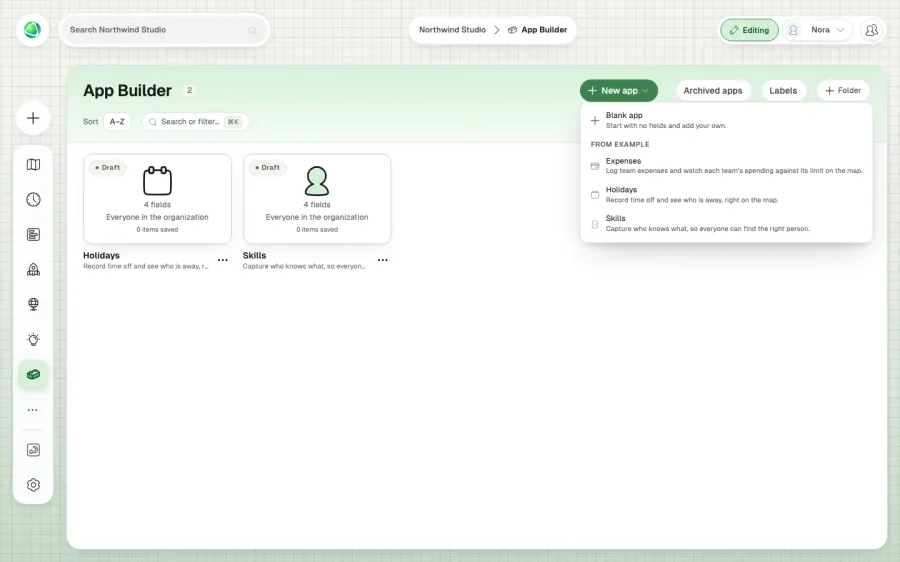Open the Skills draft app card
The image size is (900, 562).
[x=317, y=199]
